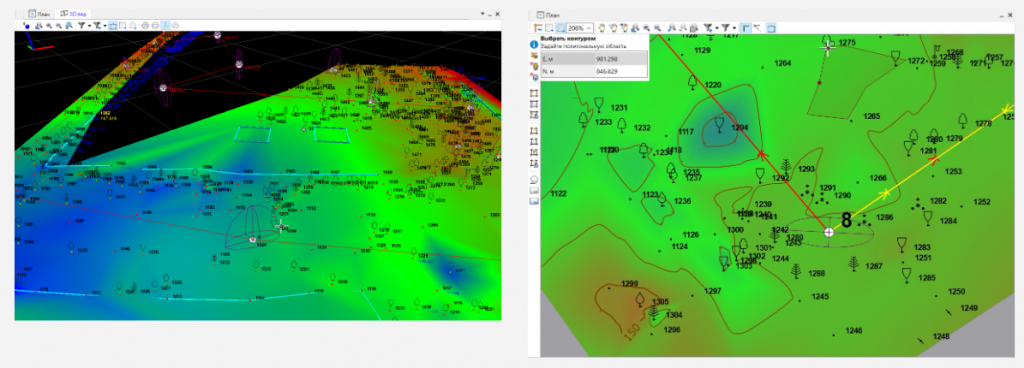Click point label 1122 on plan

click(558, 194)
